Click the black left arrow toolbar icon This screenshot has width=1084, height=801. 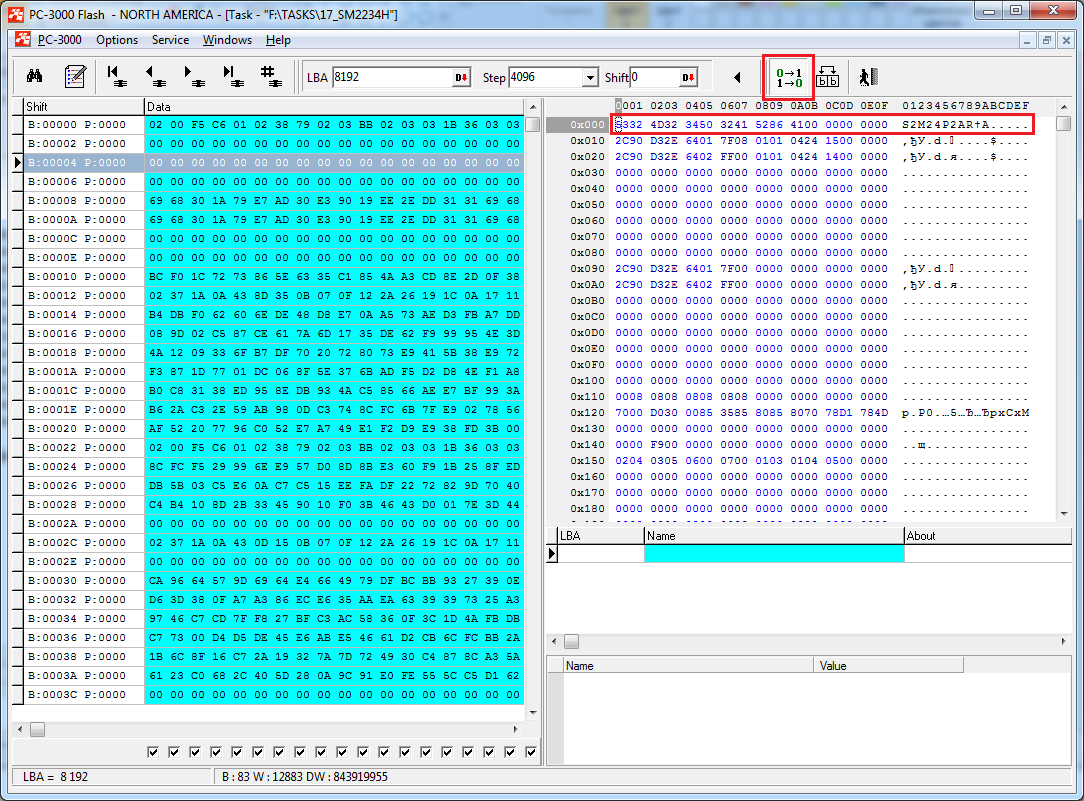pos(738,78)
